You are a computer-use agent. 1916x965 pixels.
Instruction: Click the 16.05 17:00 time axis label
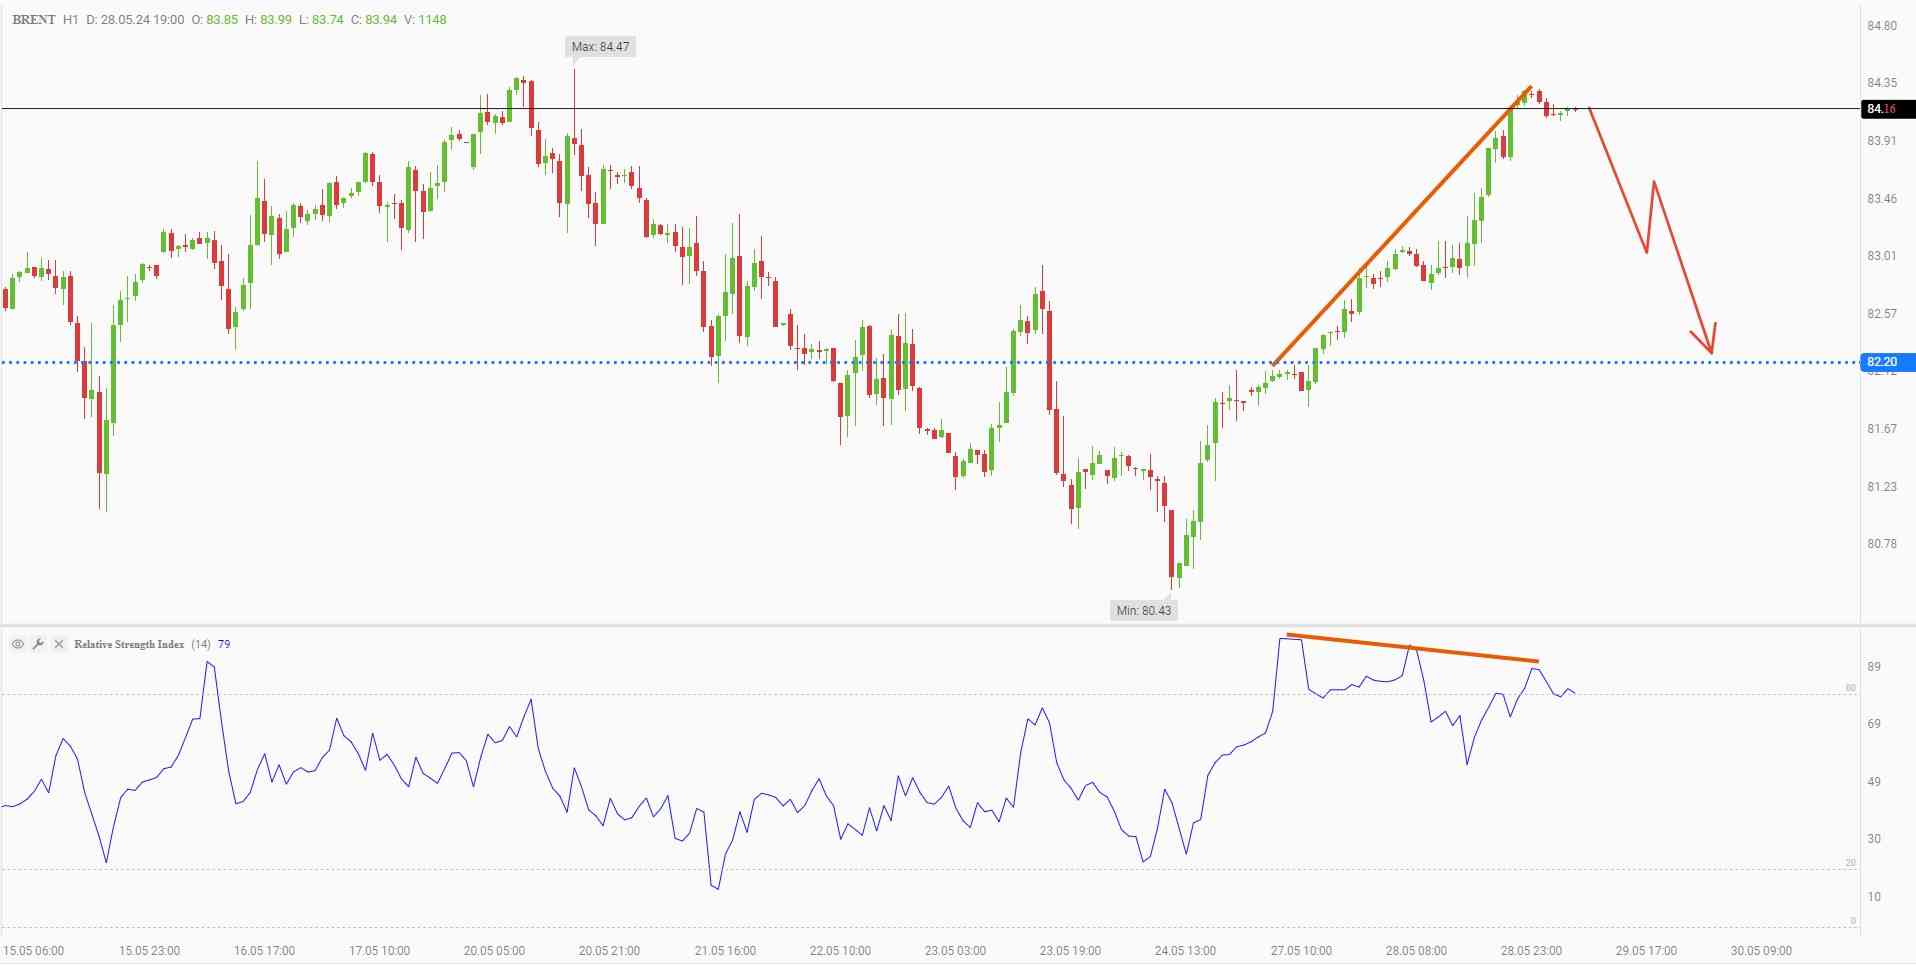264,951
